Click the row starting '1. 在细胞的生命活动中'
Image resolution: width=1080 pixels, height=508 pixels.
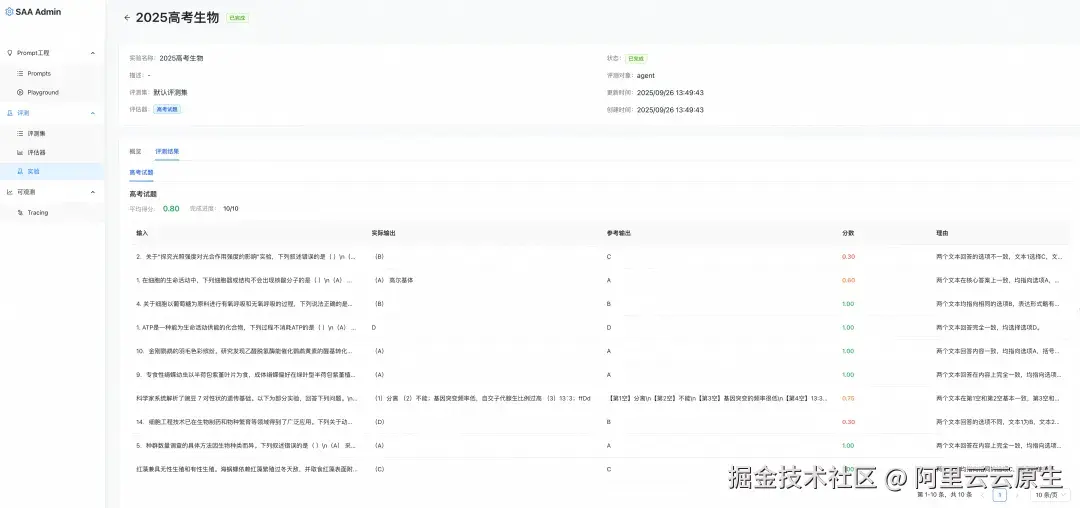[x=599, y=280]
